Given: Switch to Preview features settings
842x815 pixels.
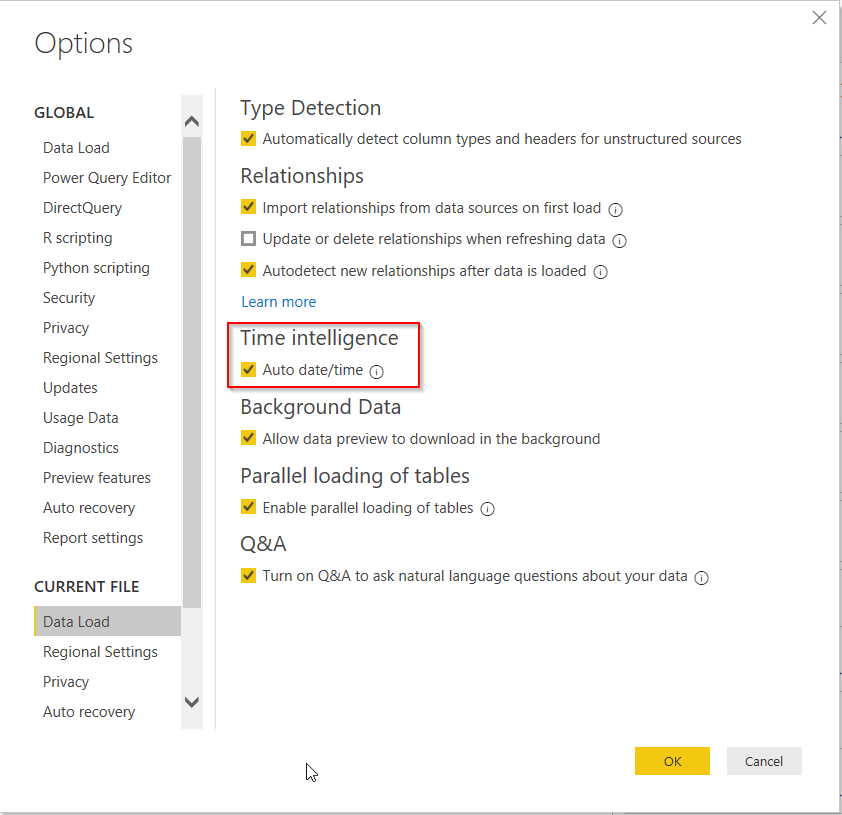Looking at the screenshot, I should [97, 477].
